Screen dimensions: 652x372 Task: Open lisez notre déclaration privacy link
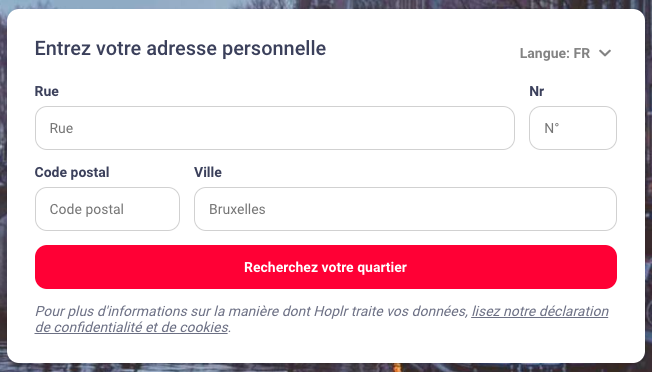[x=540, y=311]
